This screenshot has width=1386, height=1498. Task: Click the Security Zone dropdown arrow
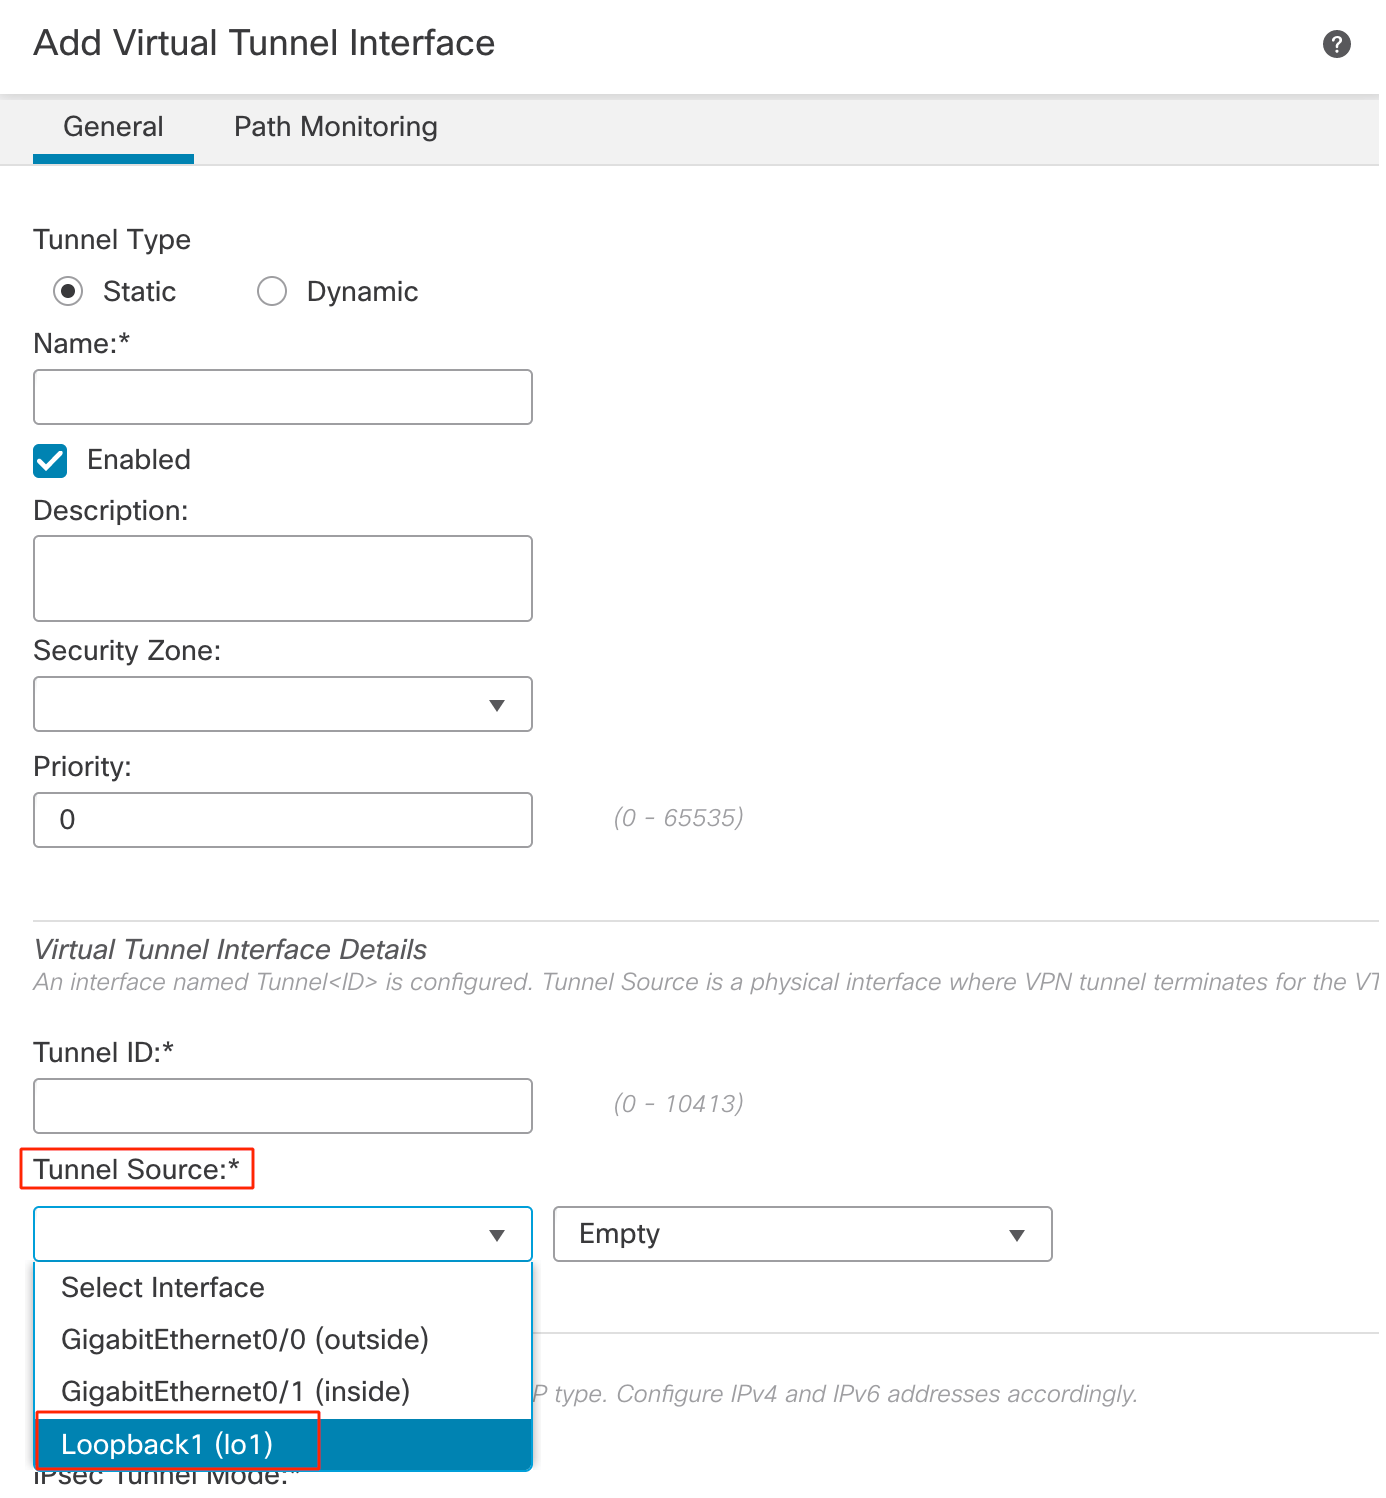click(x=497, y=705)
